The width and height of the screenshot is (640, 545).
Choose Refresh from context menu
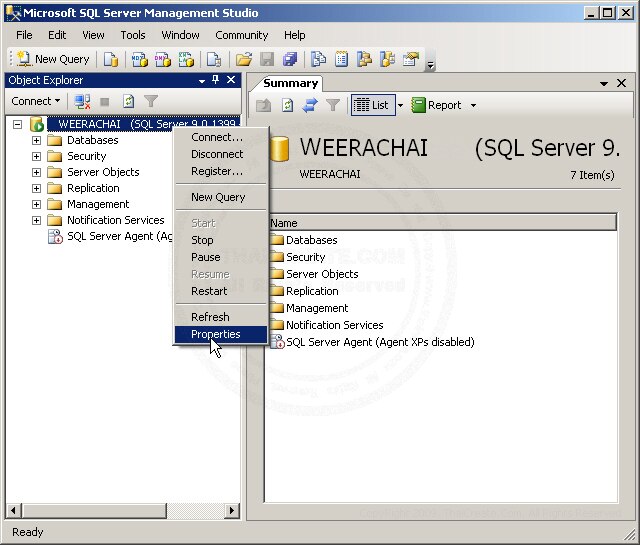pyautogui.click(x=220, y=317)
